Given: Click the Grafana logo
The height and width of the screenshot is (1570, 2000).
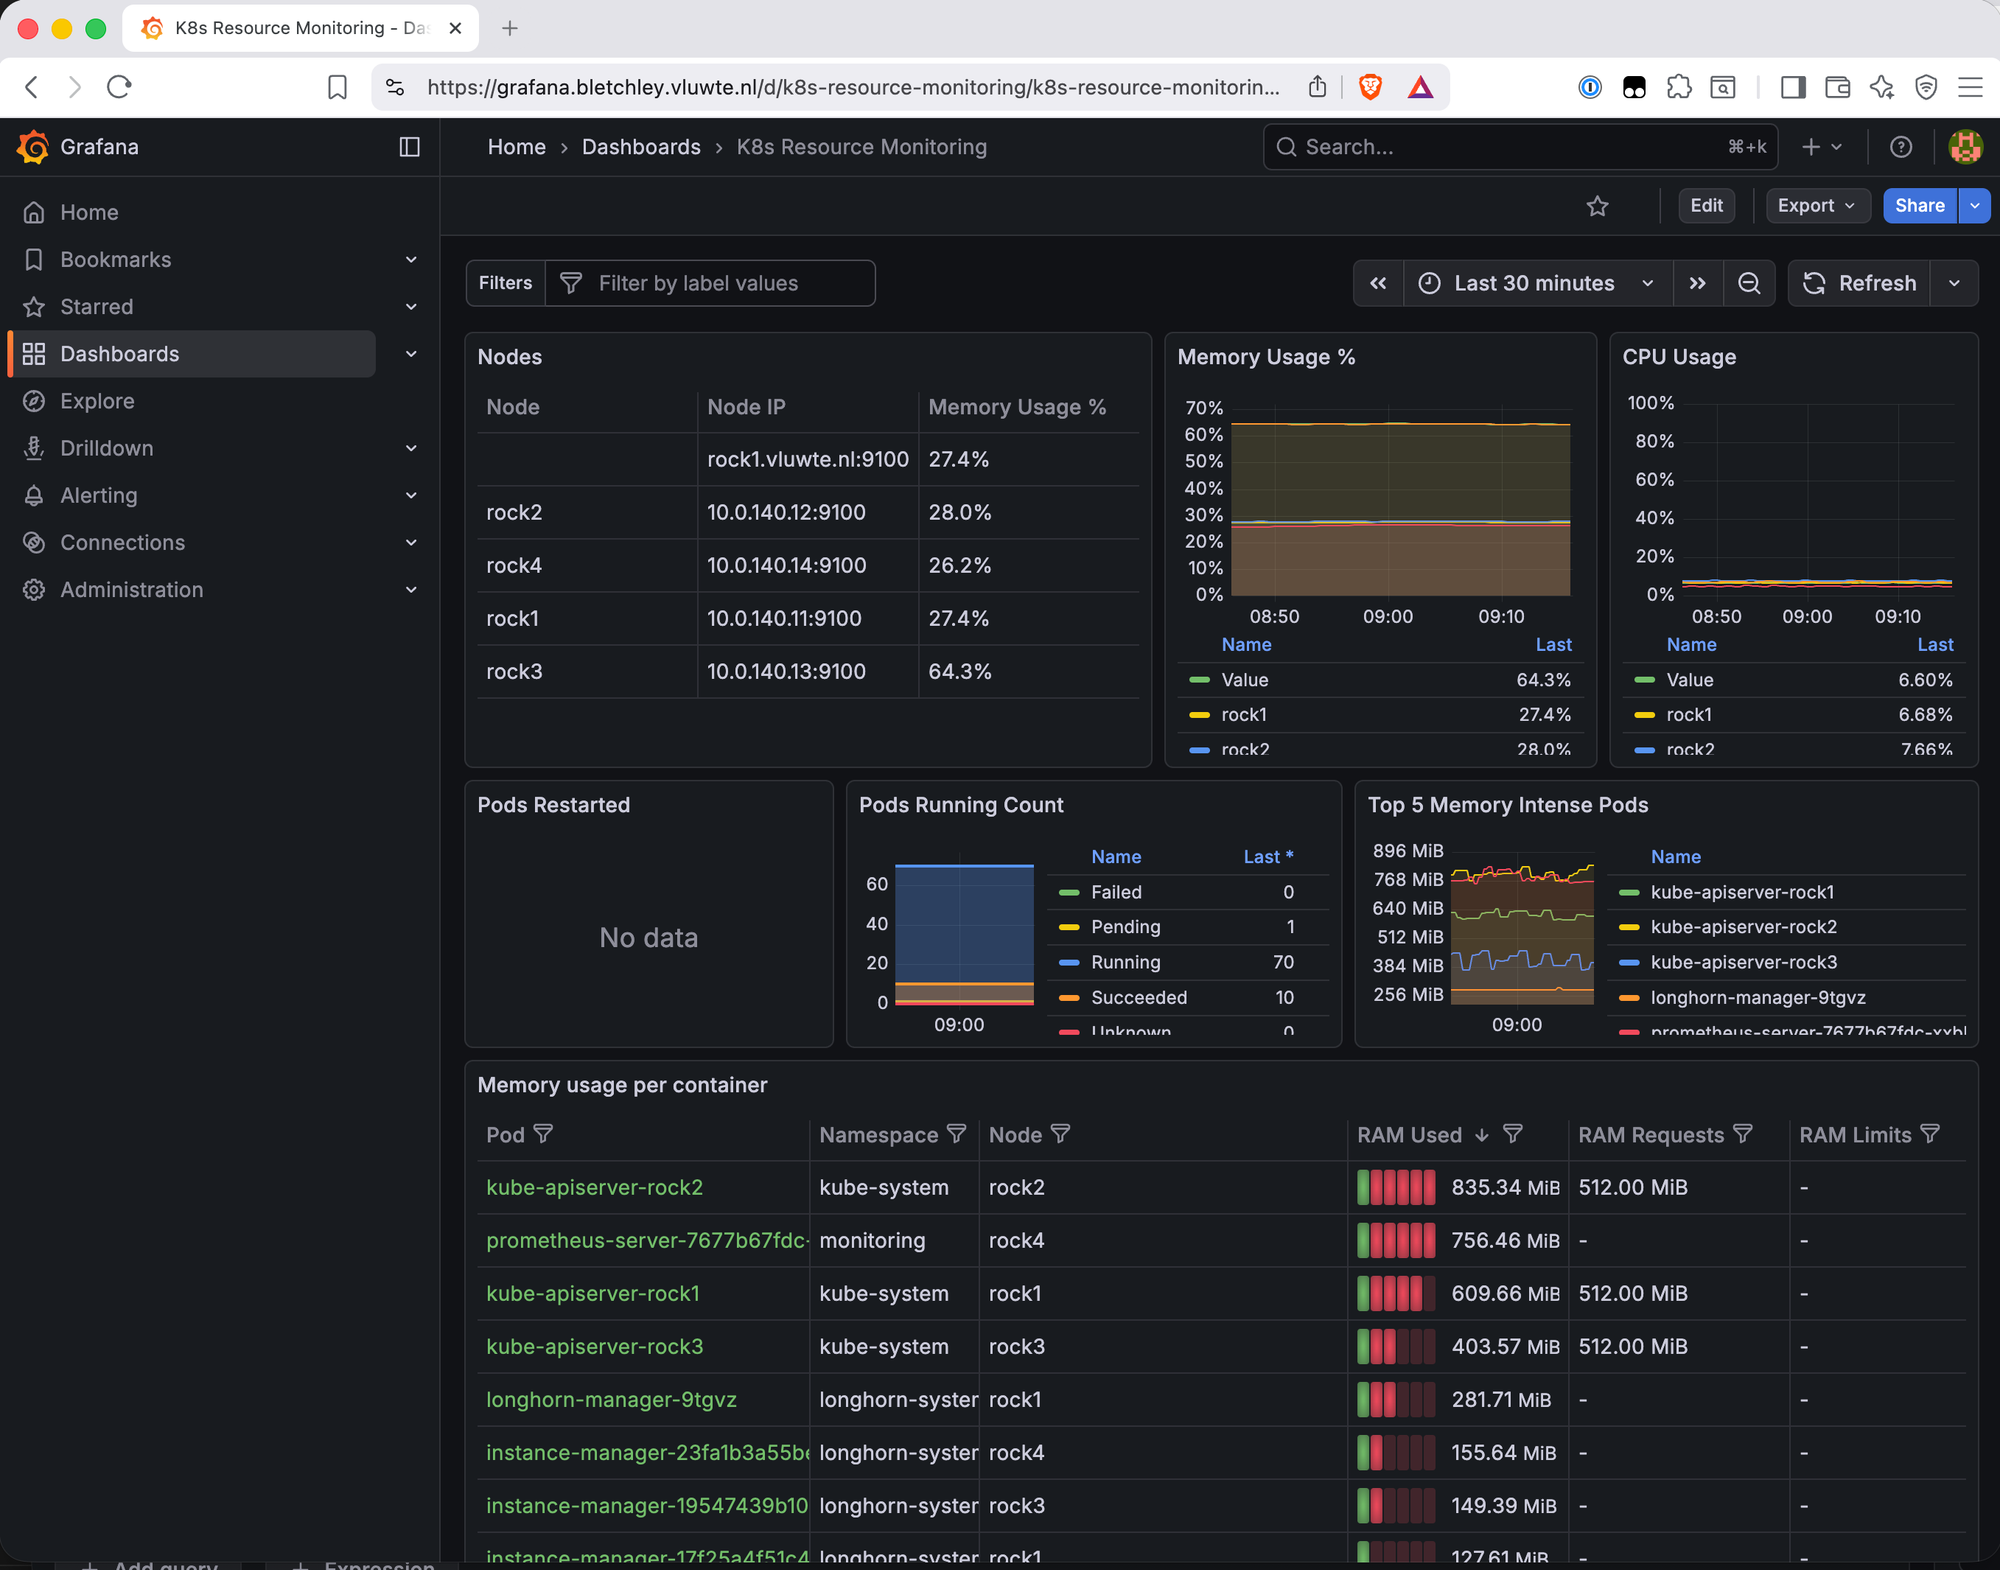Looking at the screenshot, I should tap(32, 147).
